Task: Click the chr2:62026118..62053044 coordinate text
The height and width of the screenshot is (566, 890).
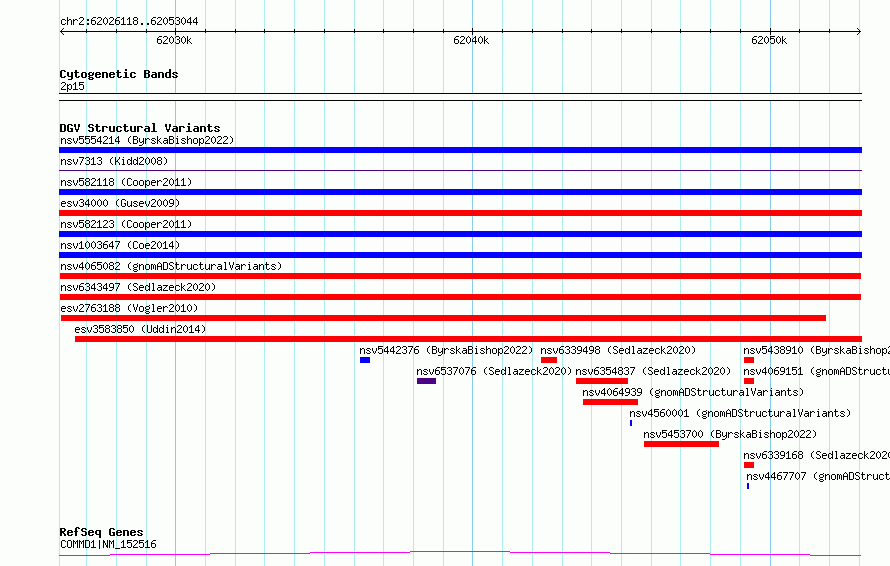Action: (129, 22)
